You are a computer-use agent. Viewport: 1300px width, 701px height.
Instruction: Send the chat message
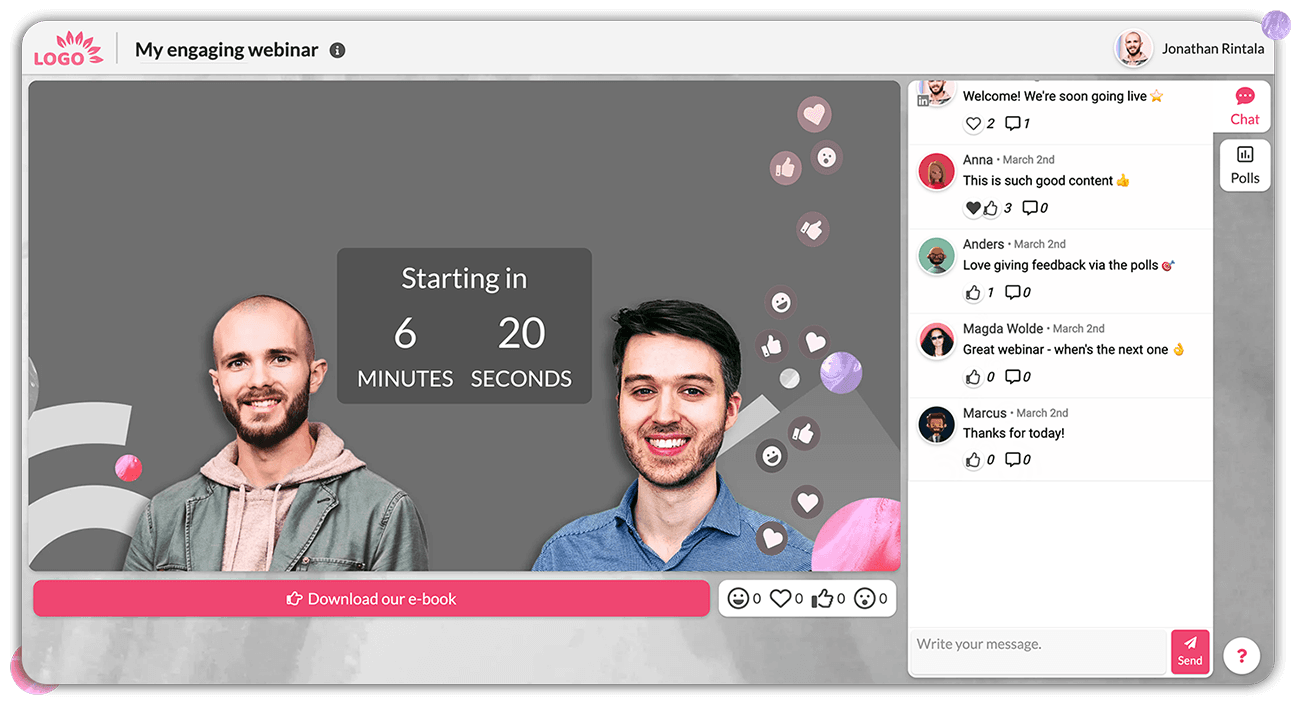point(1190,651)
